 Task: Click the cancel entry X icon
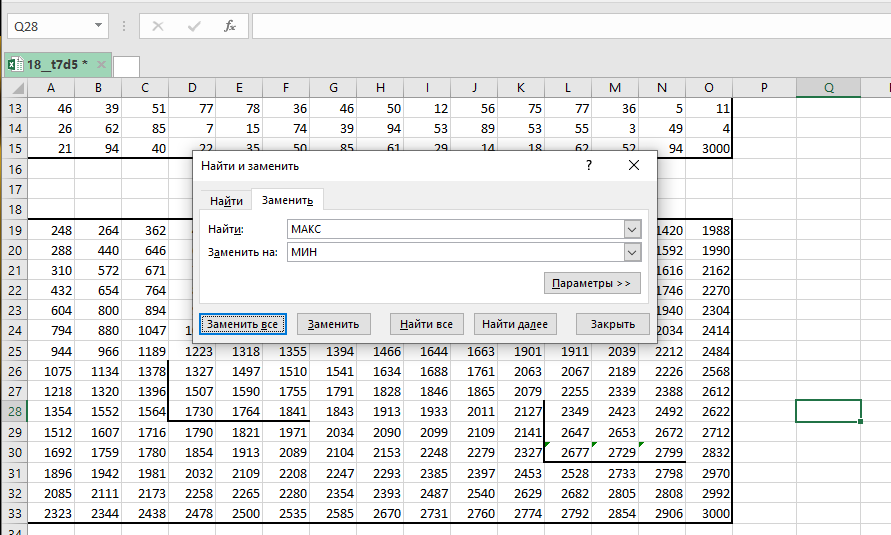[x=158, y=26]
